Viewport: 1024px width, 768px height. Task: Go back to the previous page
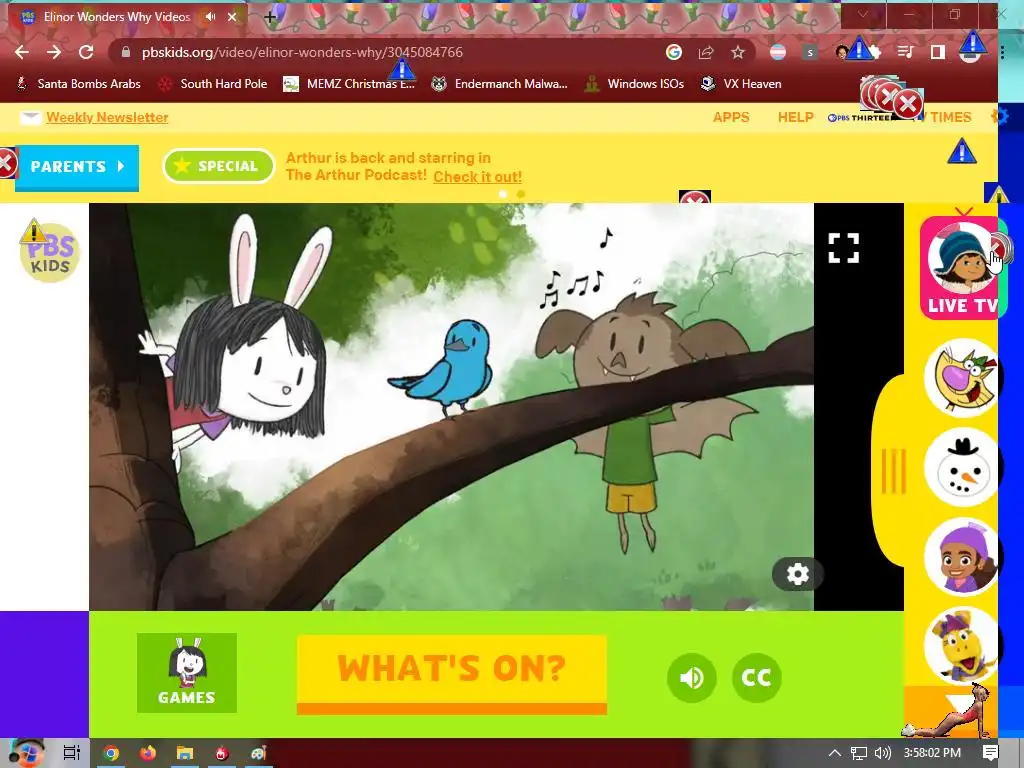(22, 52)
